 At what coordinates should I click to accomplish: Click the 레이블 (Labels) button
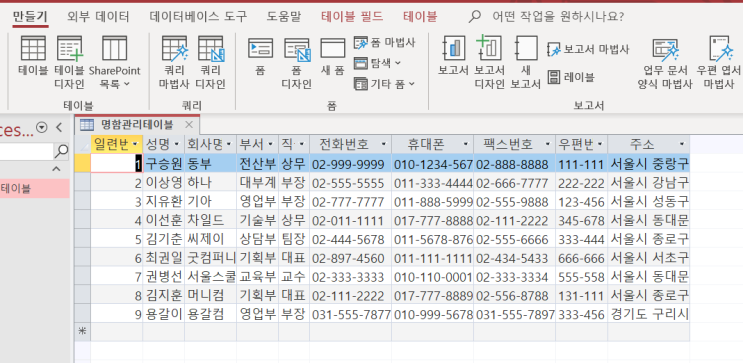(x=571, y=77)
